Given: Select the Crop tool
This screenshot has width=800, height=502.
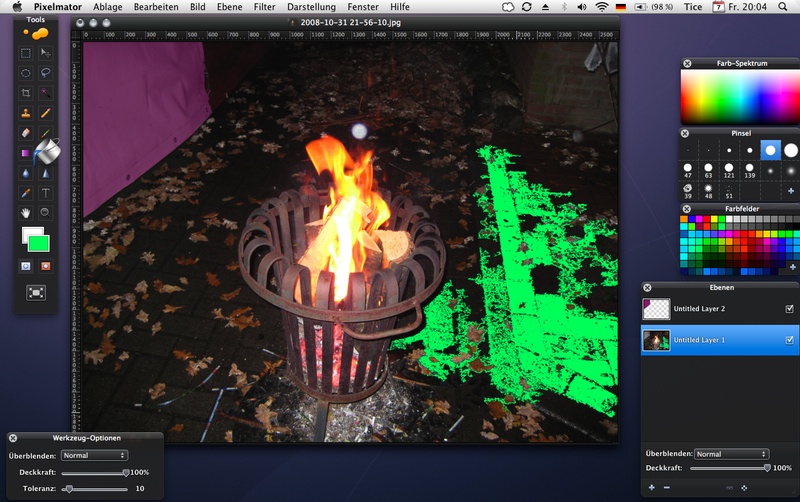Looking at the screenshot, I should coord(26,93).
